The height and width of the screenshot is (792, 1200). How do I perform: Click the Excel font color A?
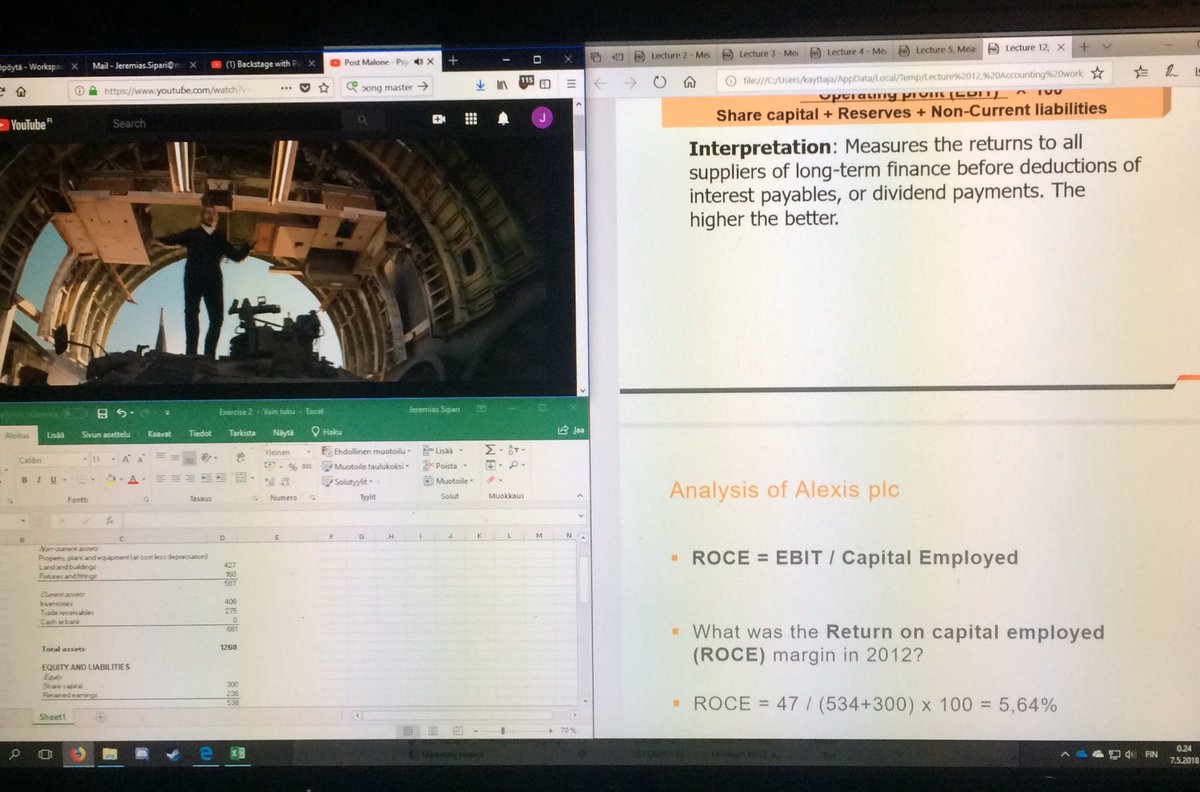[132, 480]
